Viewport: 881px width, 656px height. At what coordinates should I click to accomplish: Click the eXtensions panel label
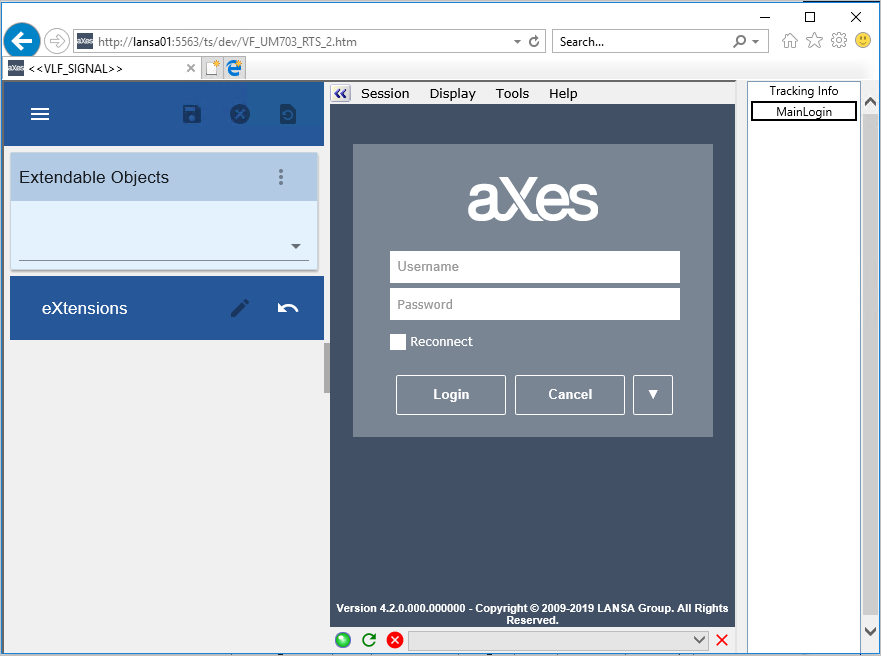[84, 308]
